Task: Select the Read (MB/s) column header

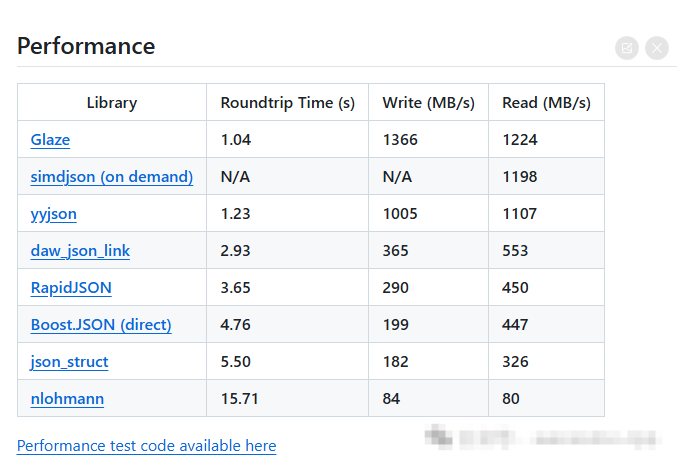Action: (546, 102)
